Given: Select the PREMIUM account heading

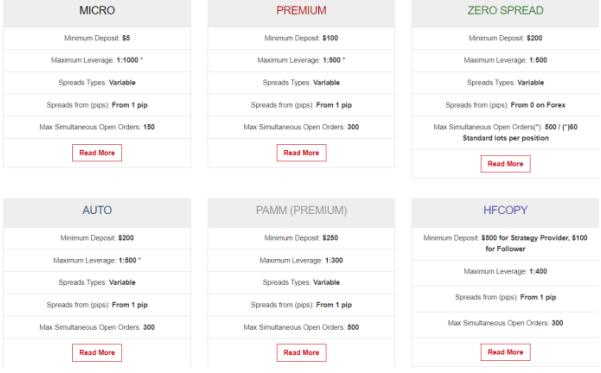Looking at the screenshot, I should (301, 10).
